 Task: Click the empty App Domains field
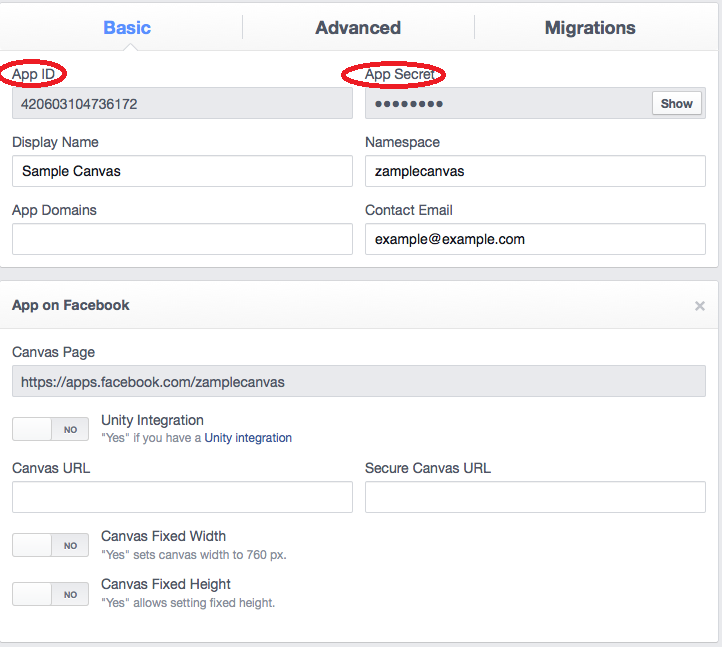pos(182,239)
